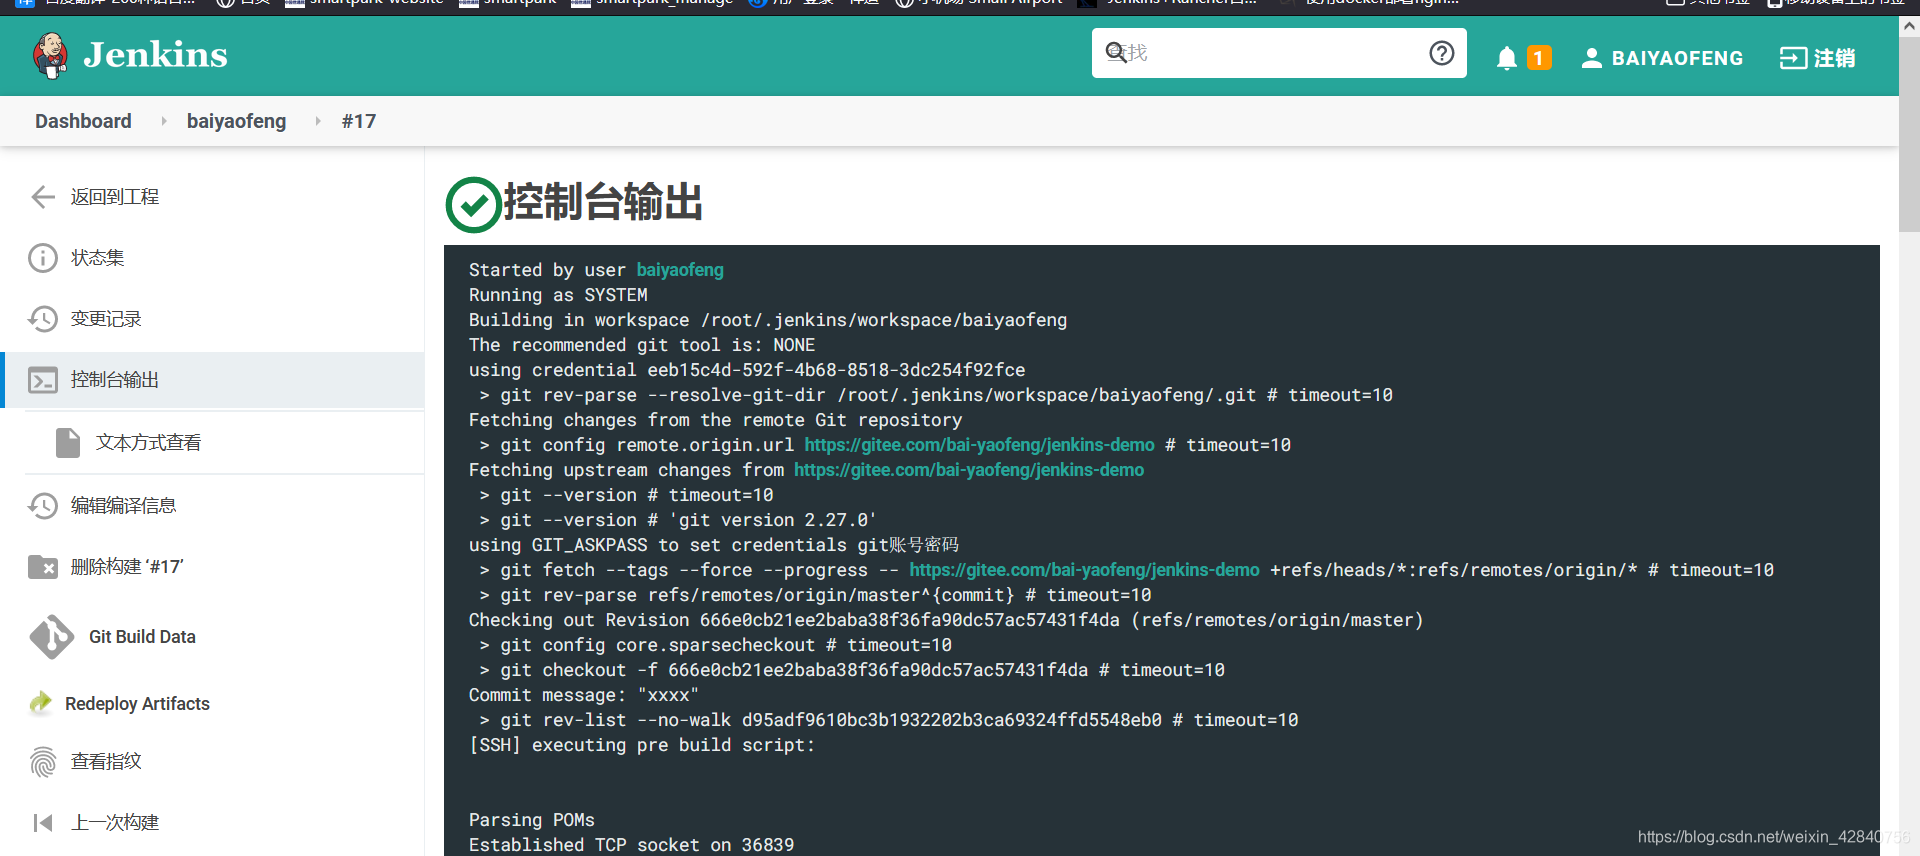The height and width of the screenshot is (856, 1920).
Task: Open baiyaofeng breadcrumb project
Action: pyautogui.click(x=236, y=121)
